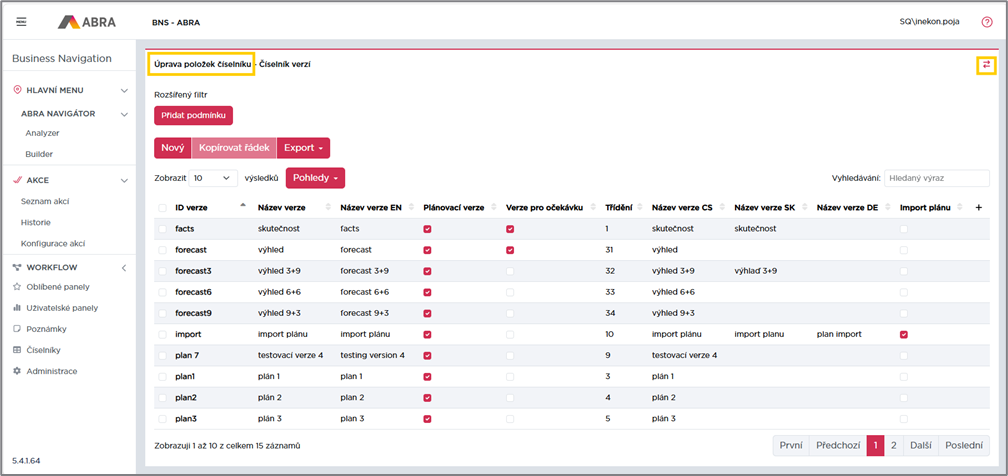Click the Další pagination button
The image size is (1008, 476).
pos(921,445)
